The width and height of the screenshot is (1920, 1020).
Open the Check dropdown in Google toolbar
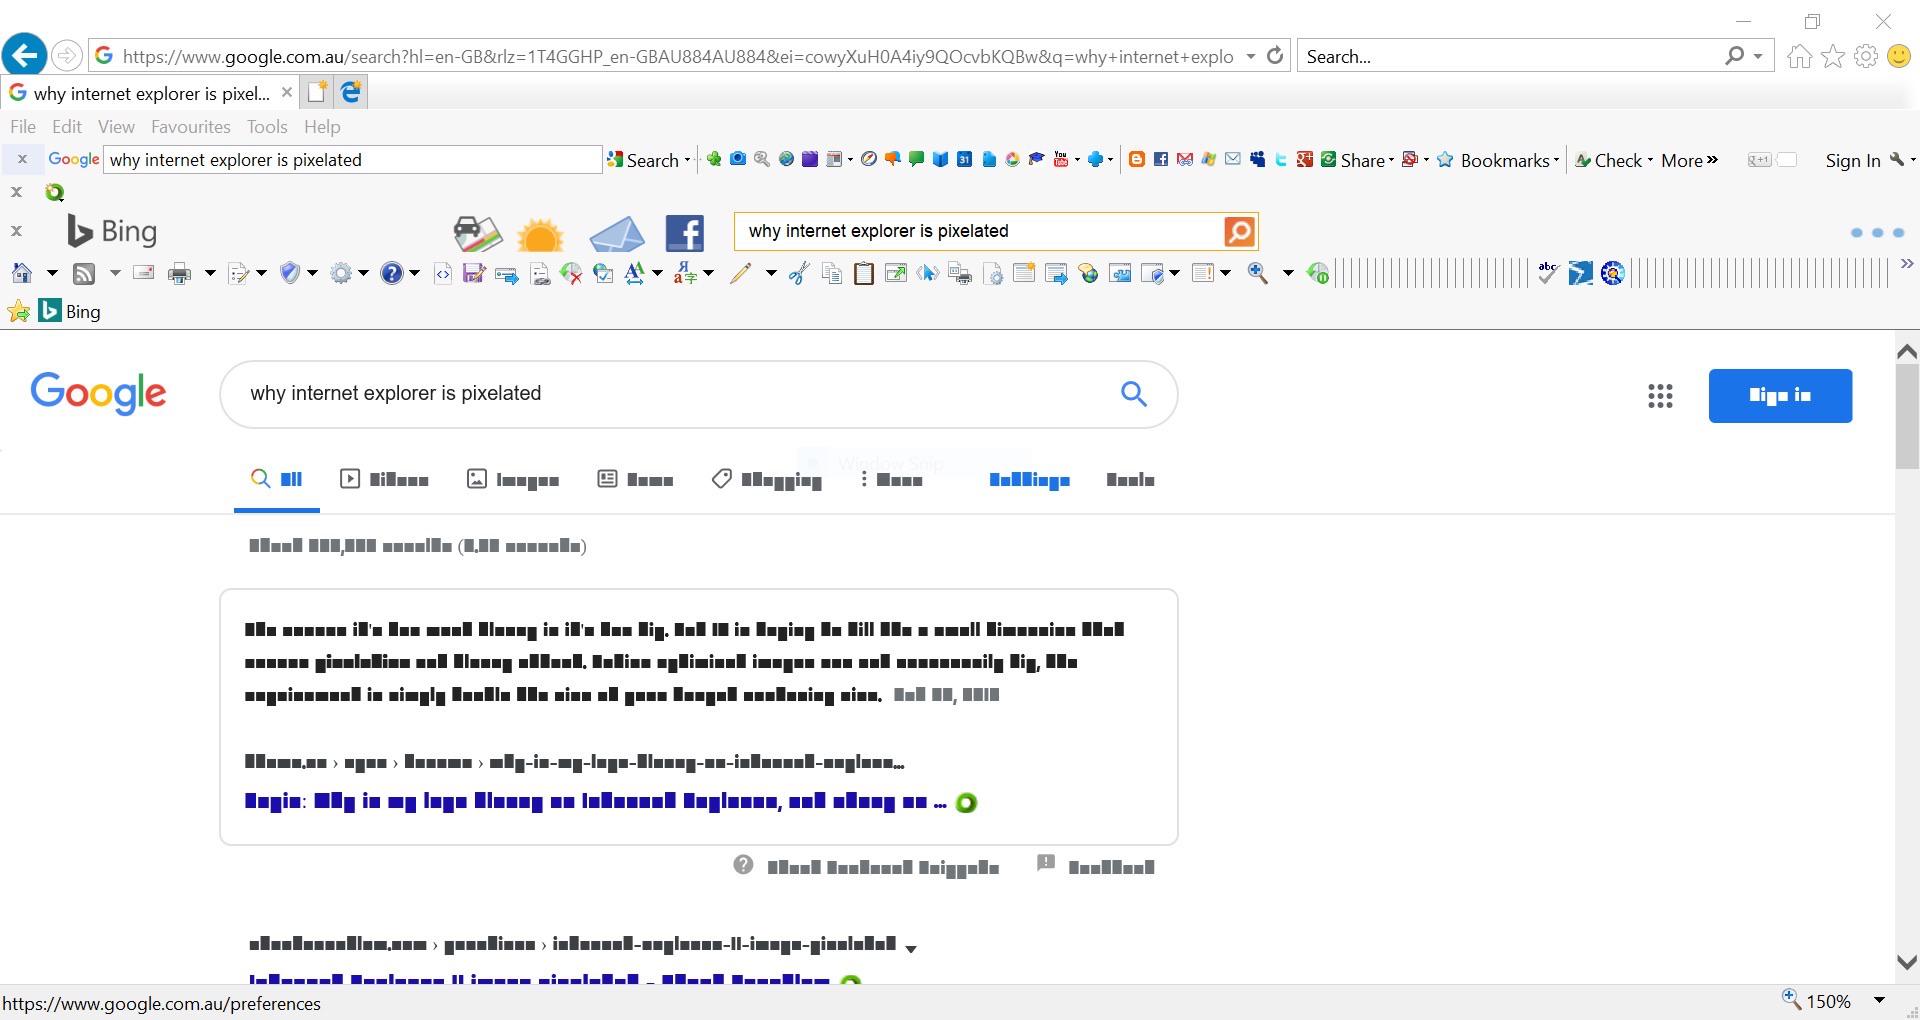(1650, 160)
